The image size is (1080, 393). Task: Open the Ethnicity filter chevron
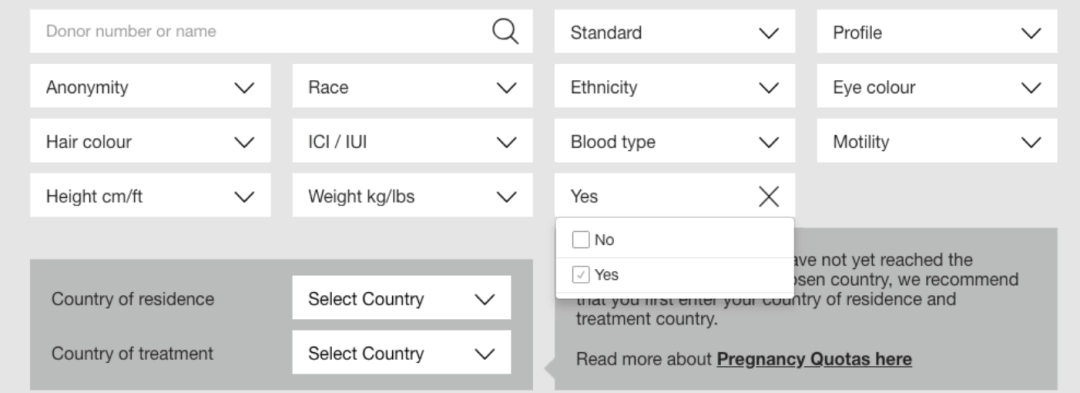[769, 87]
